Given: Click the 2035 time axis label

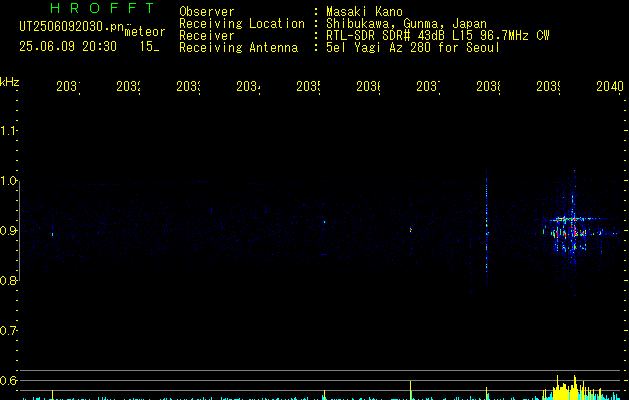Looking at the screenshot, I should click(308, 86).
